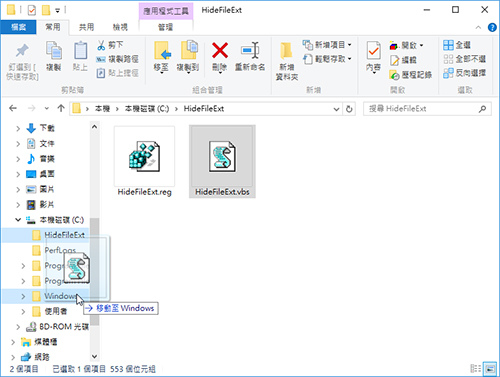500x377 pixels.
Task: Open the 開啟 (Open) dropdown in the ribbon
Action: coord(406,45)
